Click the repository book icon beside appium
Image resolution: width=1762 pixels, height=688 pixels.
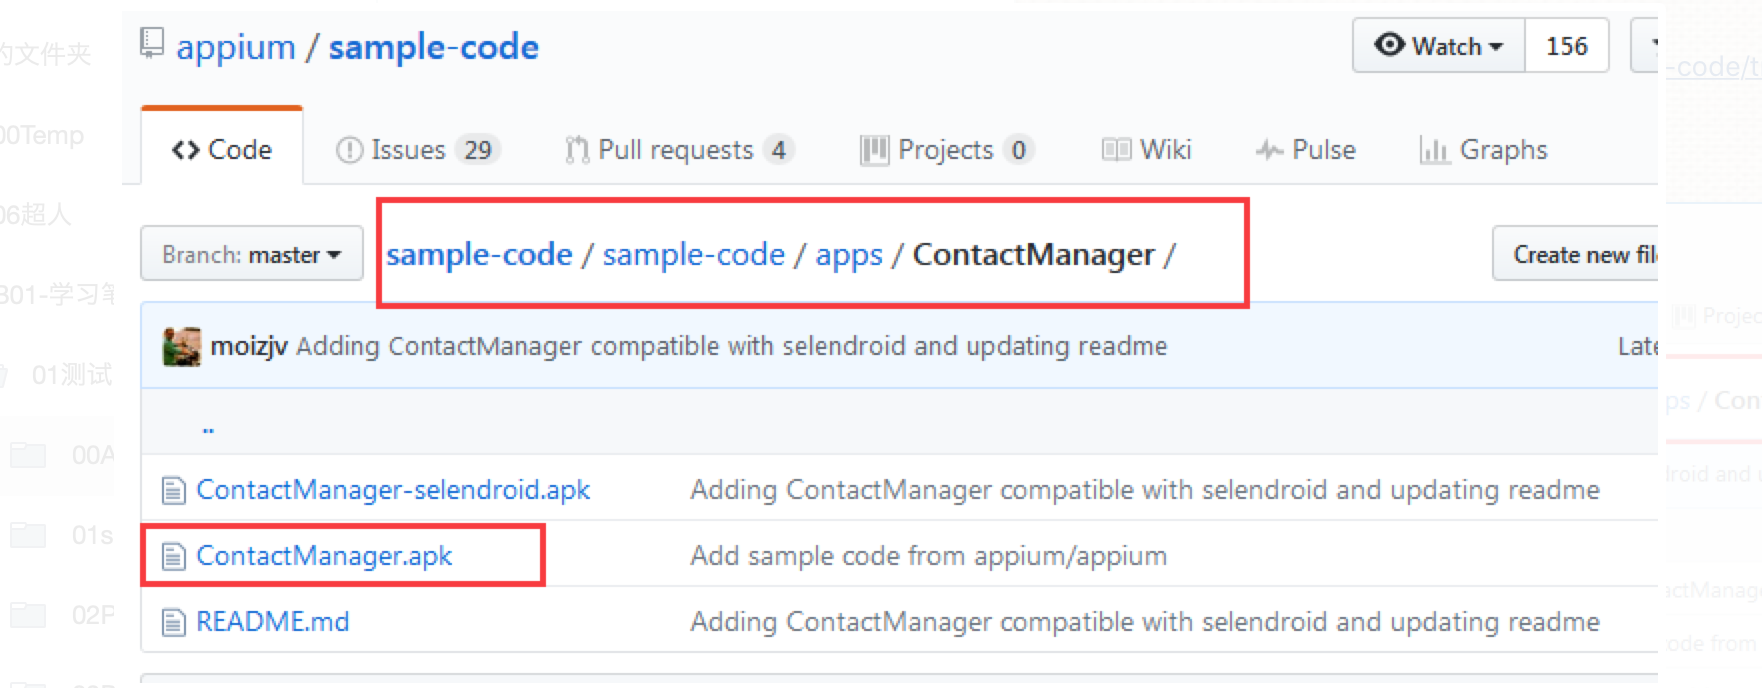pos(152,43)
